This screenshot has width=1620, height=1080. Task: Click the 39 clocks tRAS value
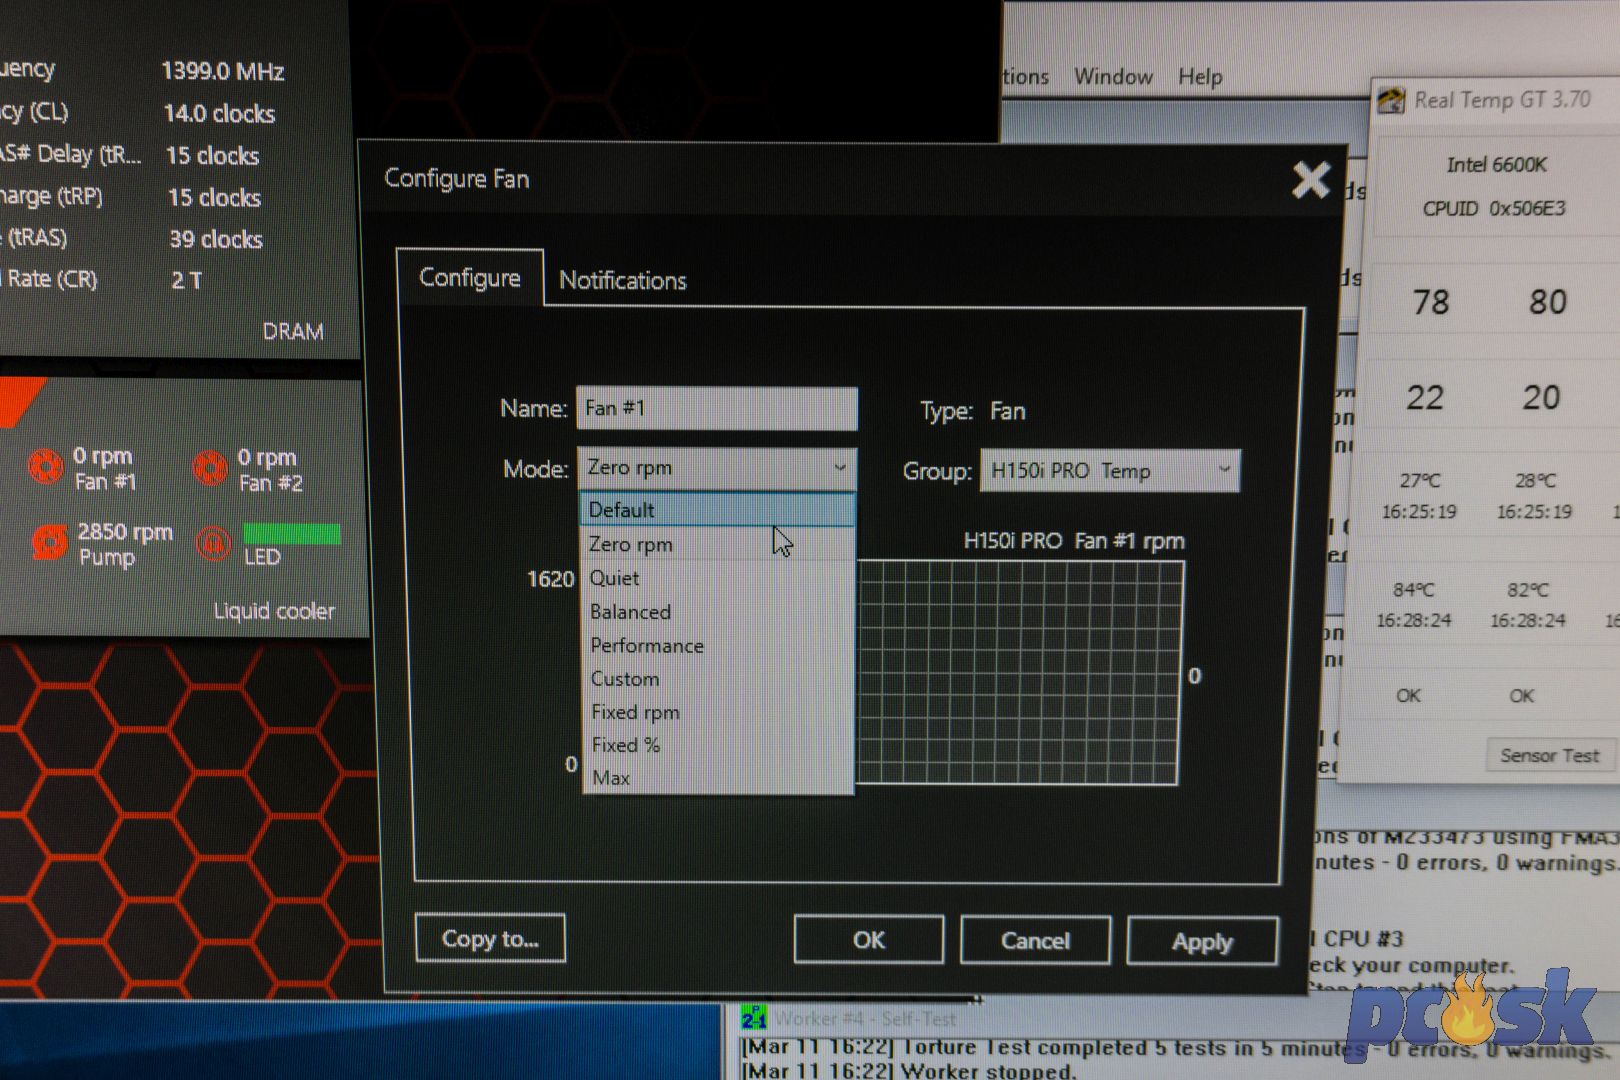[x=216, y=240]
